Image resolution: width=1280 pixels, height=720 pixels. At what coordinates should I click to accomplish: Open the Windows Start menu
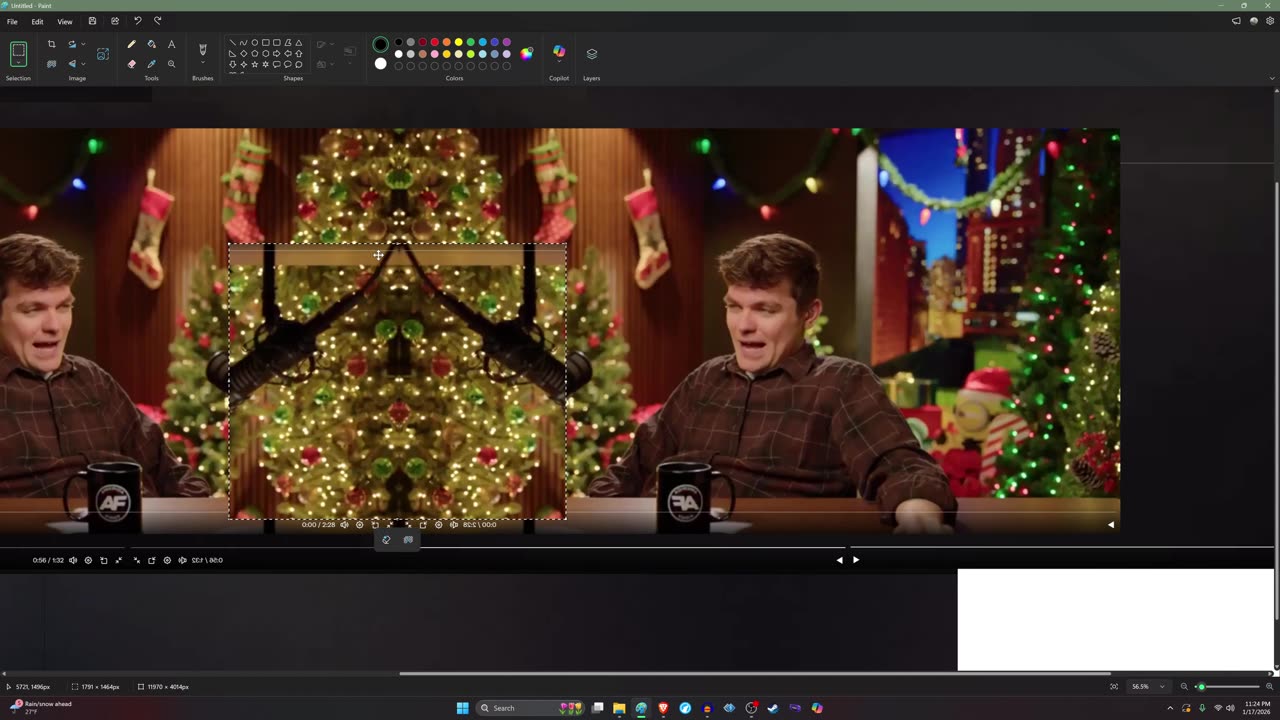462,708
